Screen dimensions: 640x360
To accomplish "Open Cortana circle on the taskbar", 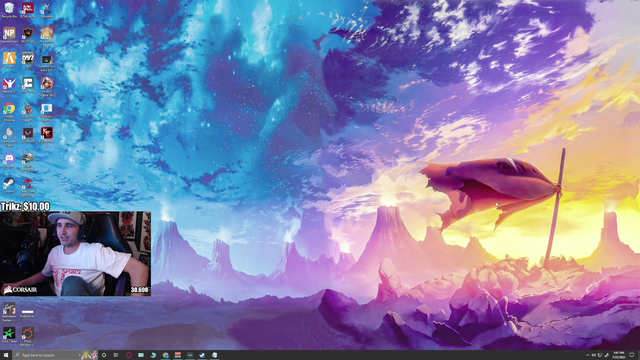I will [x=104, y=355].
